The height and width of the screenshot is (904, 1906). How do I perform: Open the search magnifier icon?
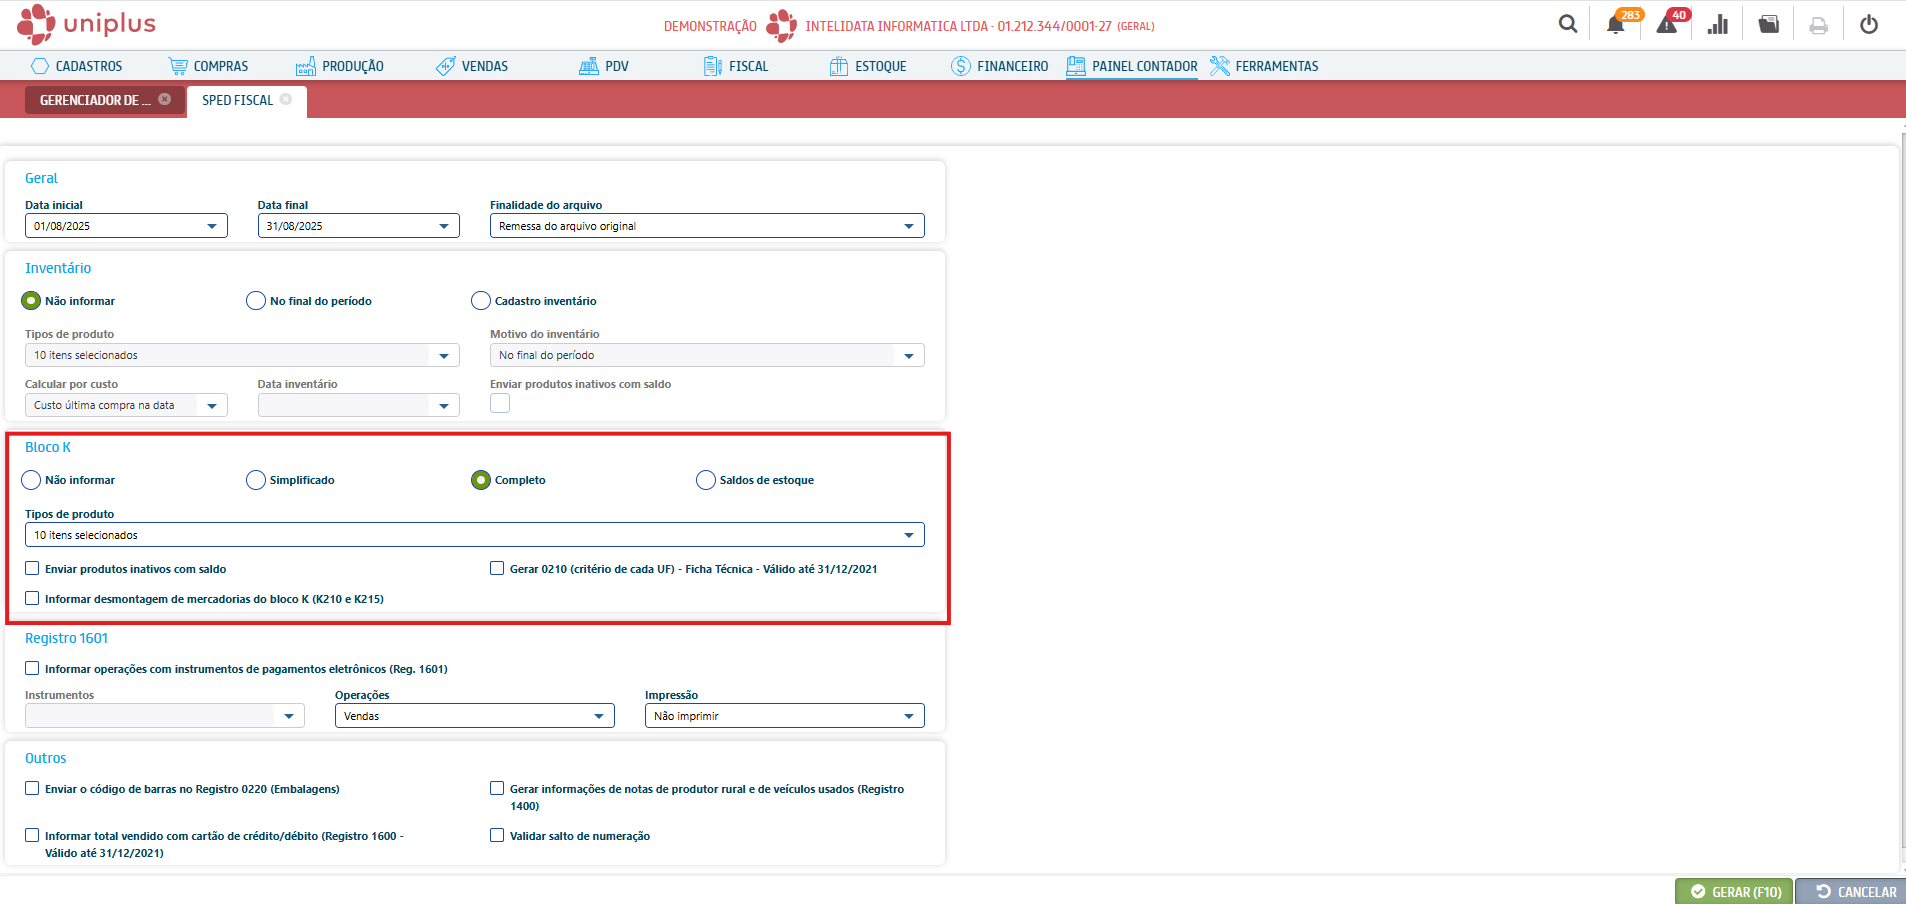coord(1568,24)
